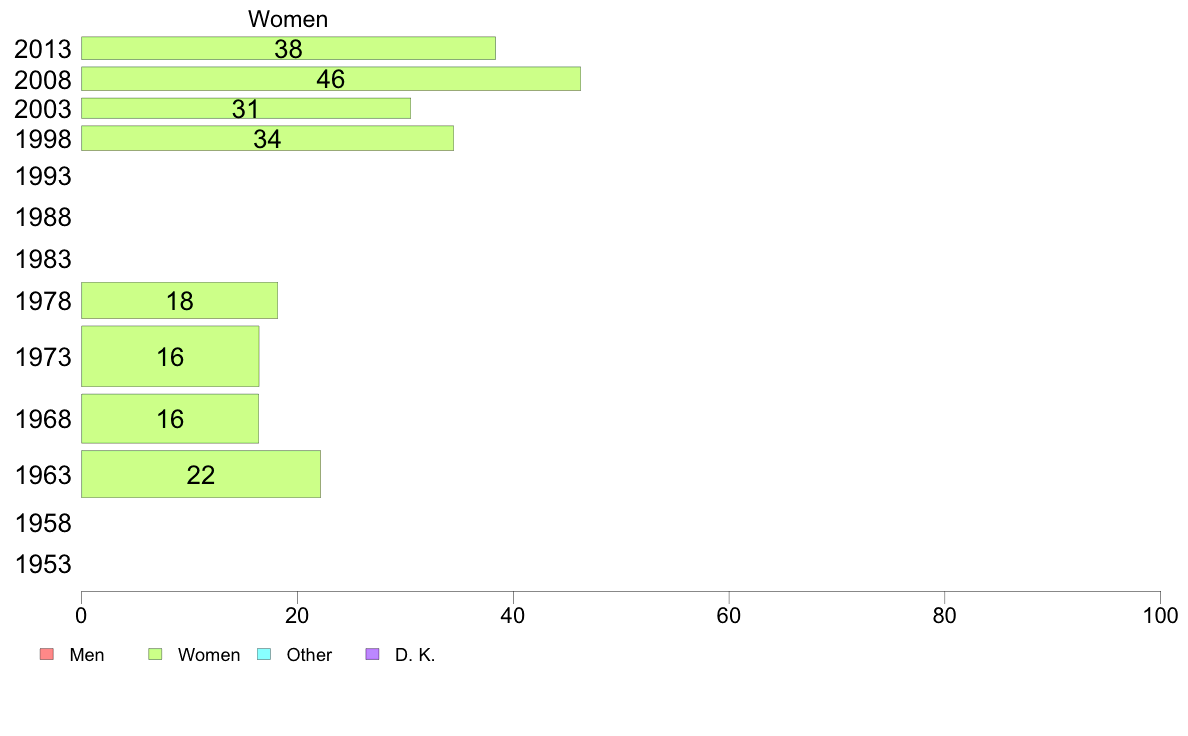This screenshot has width=1188, height=736.
Task: Click the 1953 year label
Action: point(43,564)
